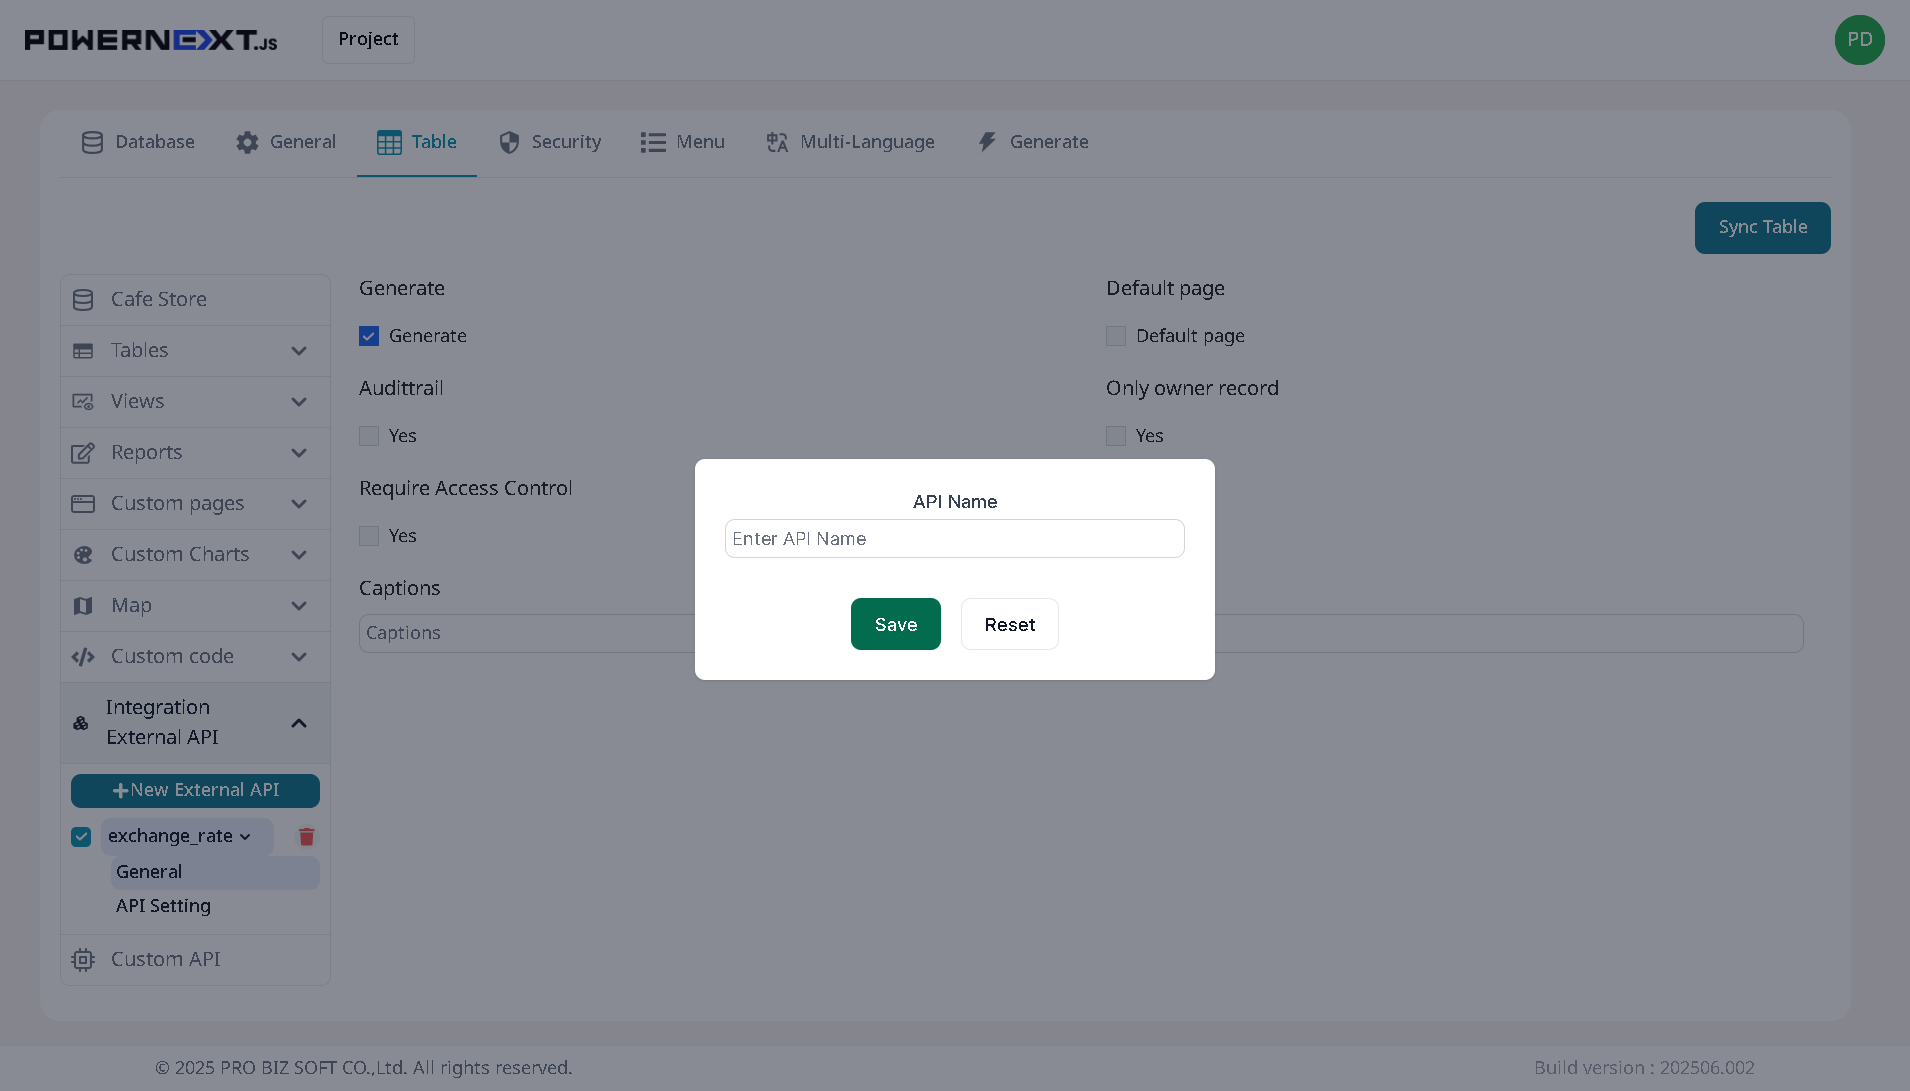The width and height of the screenshot is (1910, 1091).
Task: Click the General gear icon
Action: click(x=247, y=142)
